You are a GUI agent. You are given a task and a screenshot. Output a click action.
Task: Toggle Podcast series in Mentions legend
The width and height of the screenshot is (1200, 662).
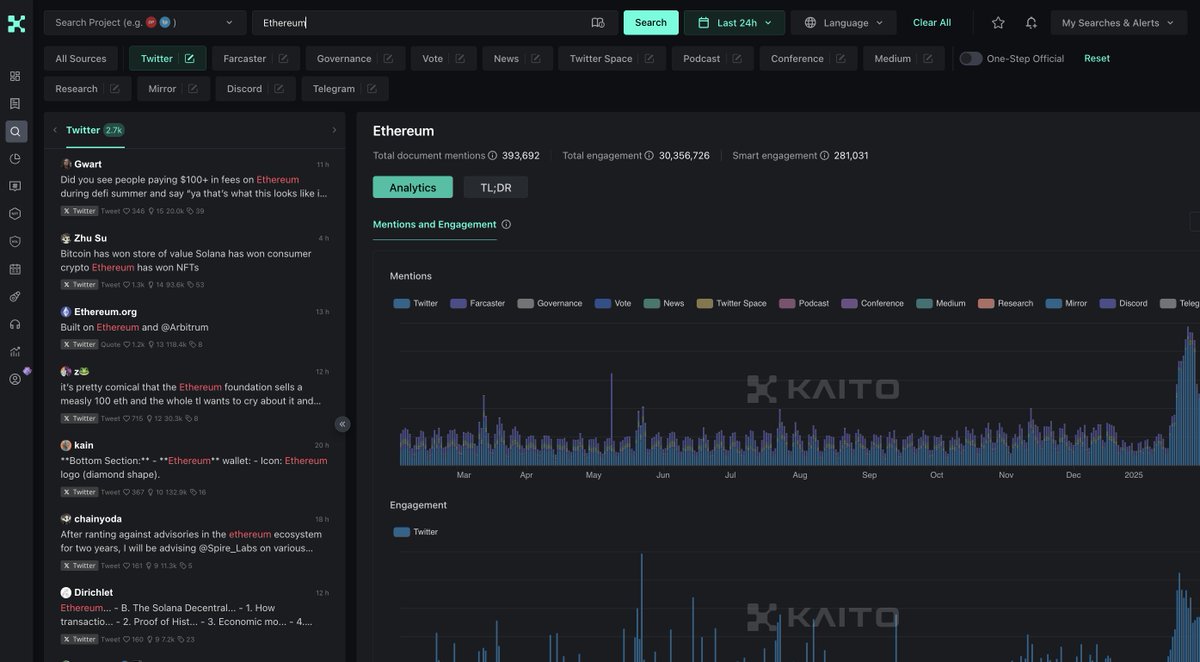point(804,303)
